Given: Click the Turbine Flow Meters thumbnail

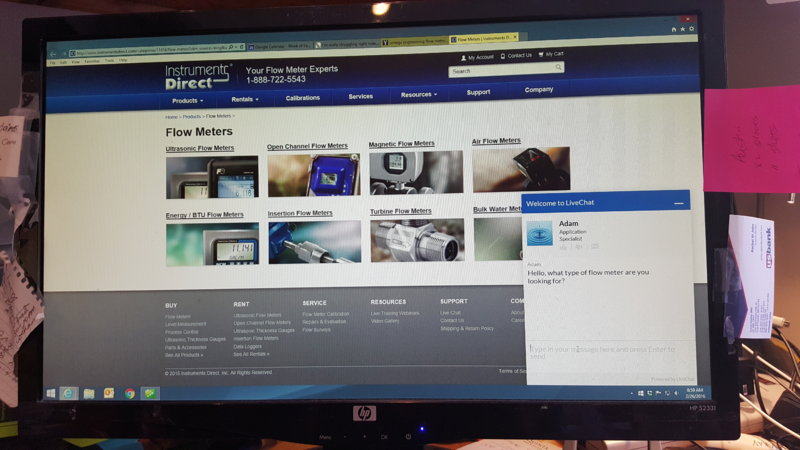Looking at the screenshot, I should tap(417, 240).
